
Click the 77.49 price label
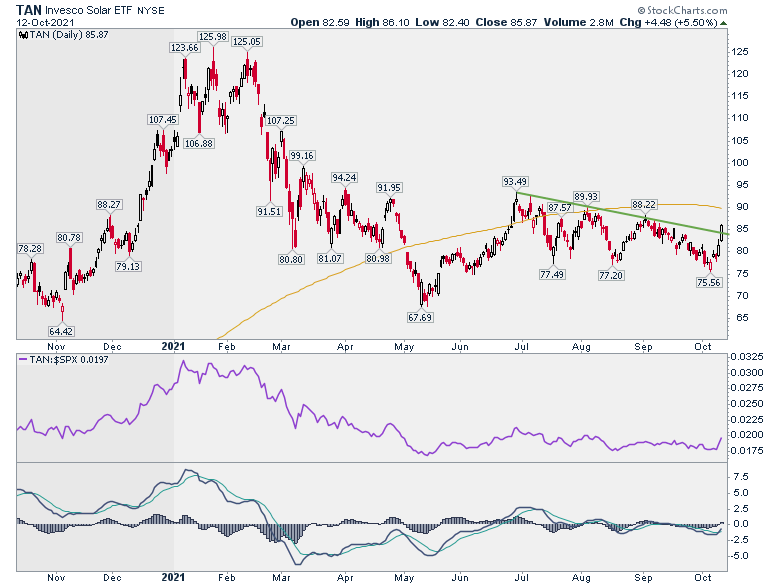coord(552,274)
